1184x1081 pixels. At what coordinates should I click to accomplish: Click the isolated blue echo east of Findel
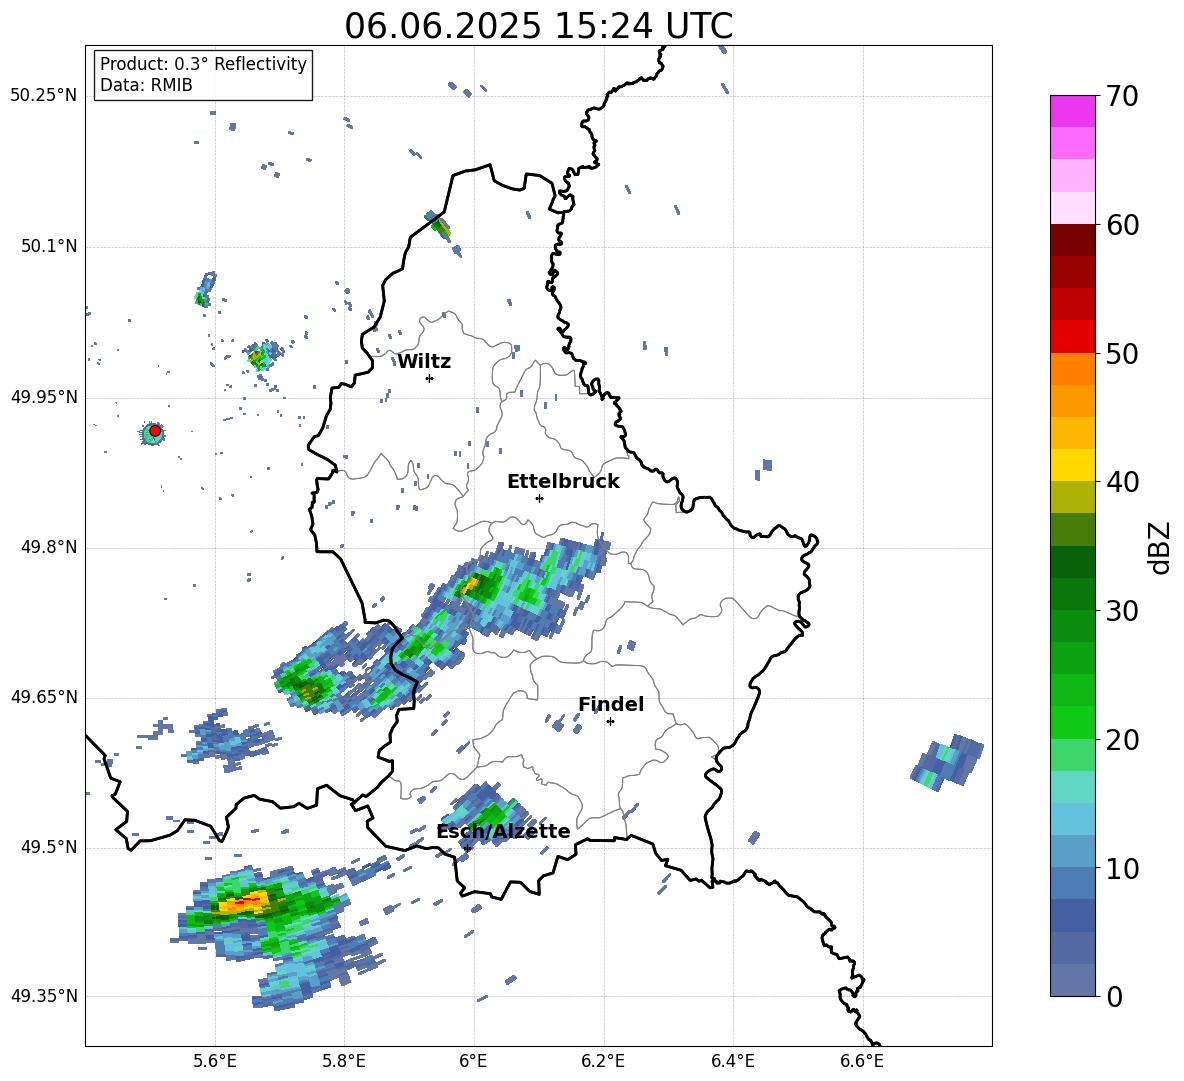(947, 761)
